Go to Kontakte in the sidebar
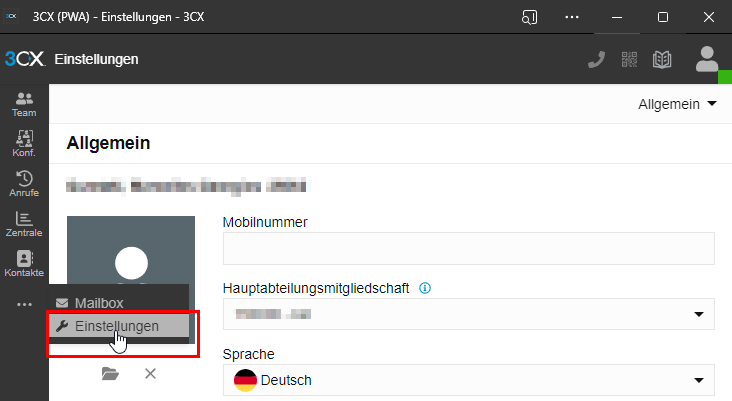The width and height of the screenshot is (732, 401). (24, 264)
